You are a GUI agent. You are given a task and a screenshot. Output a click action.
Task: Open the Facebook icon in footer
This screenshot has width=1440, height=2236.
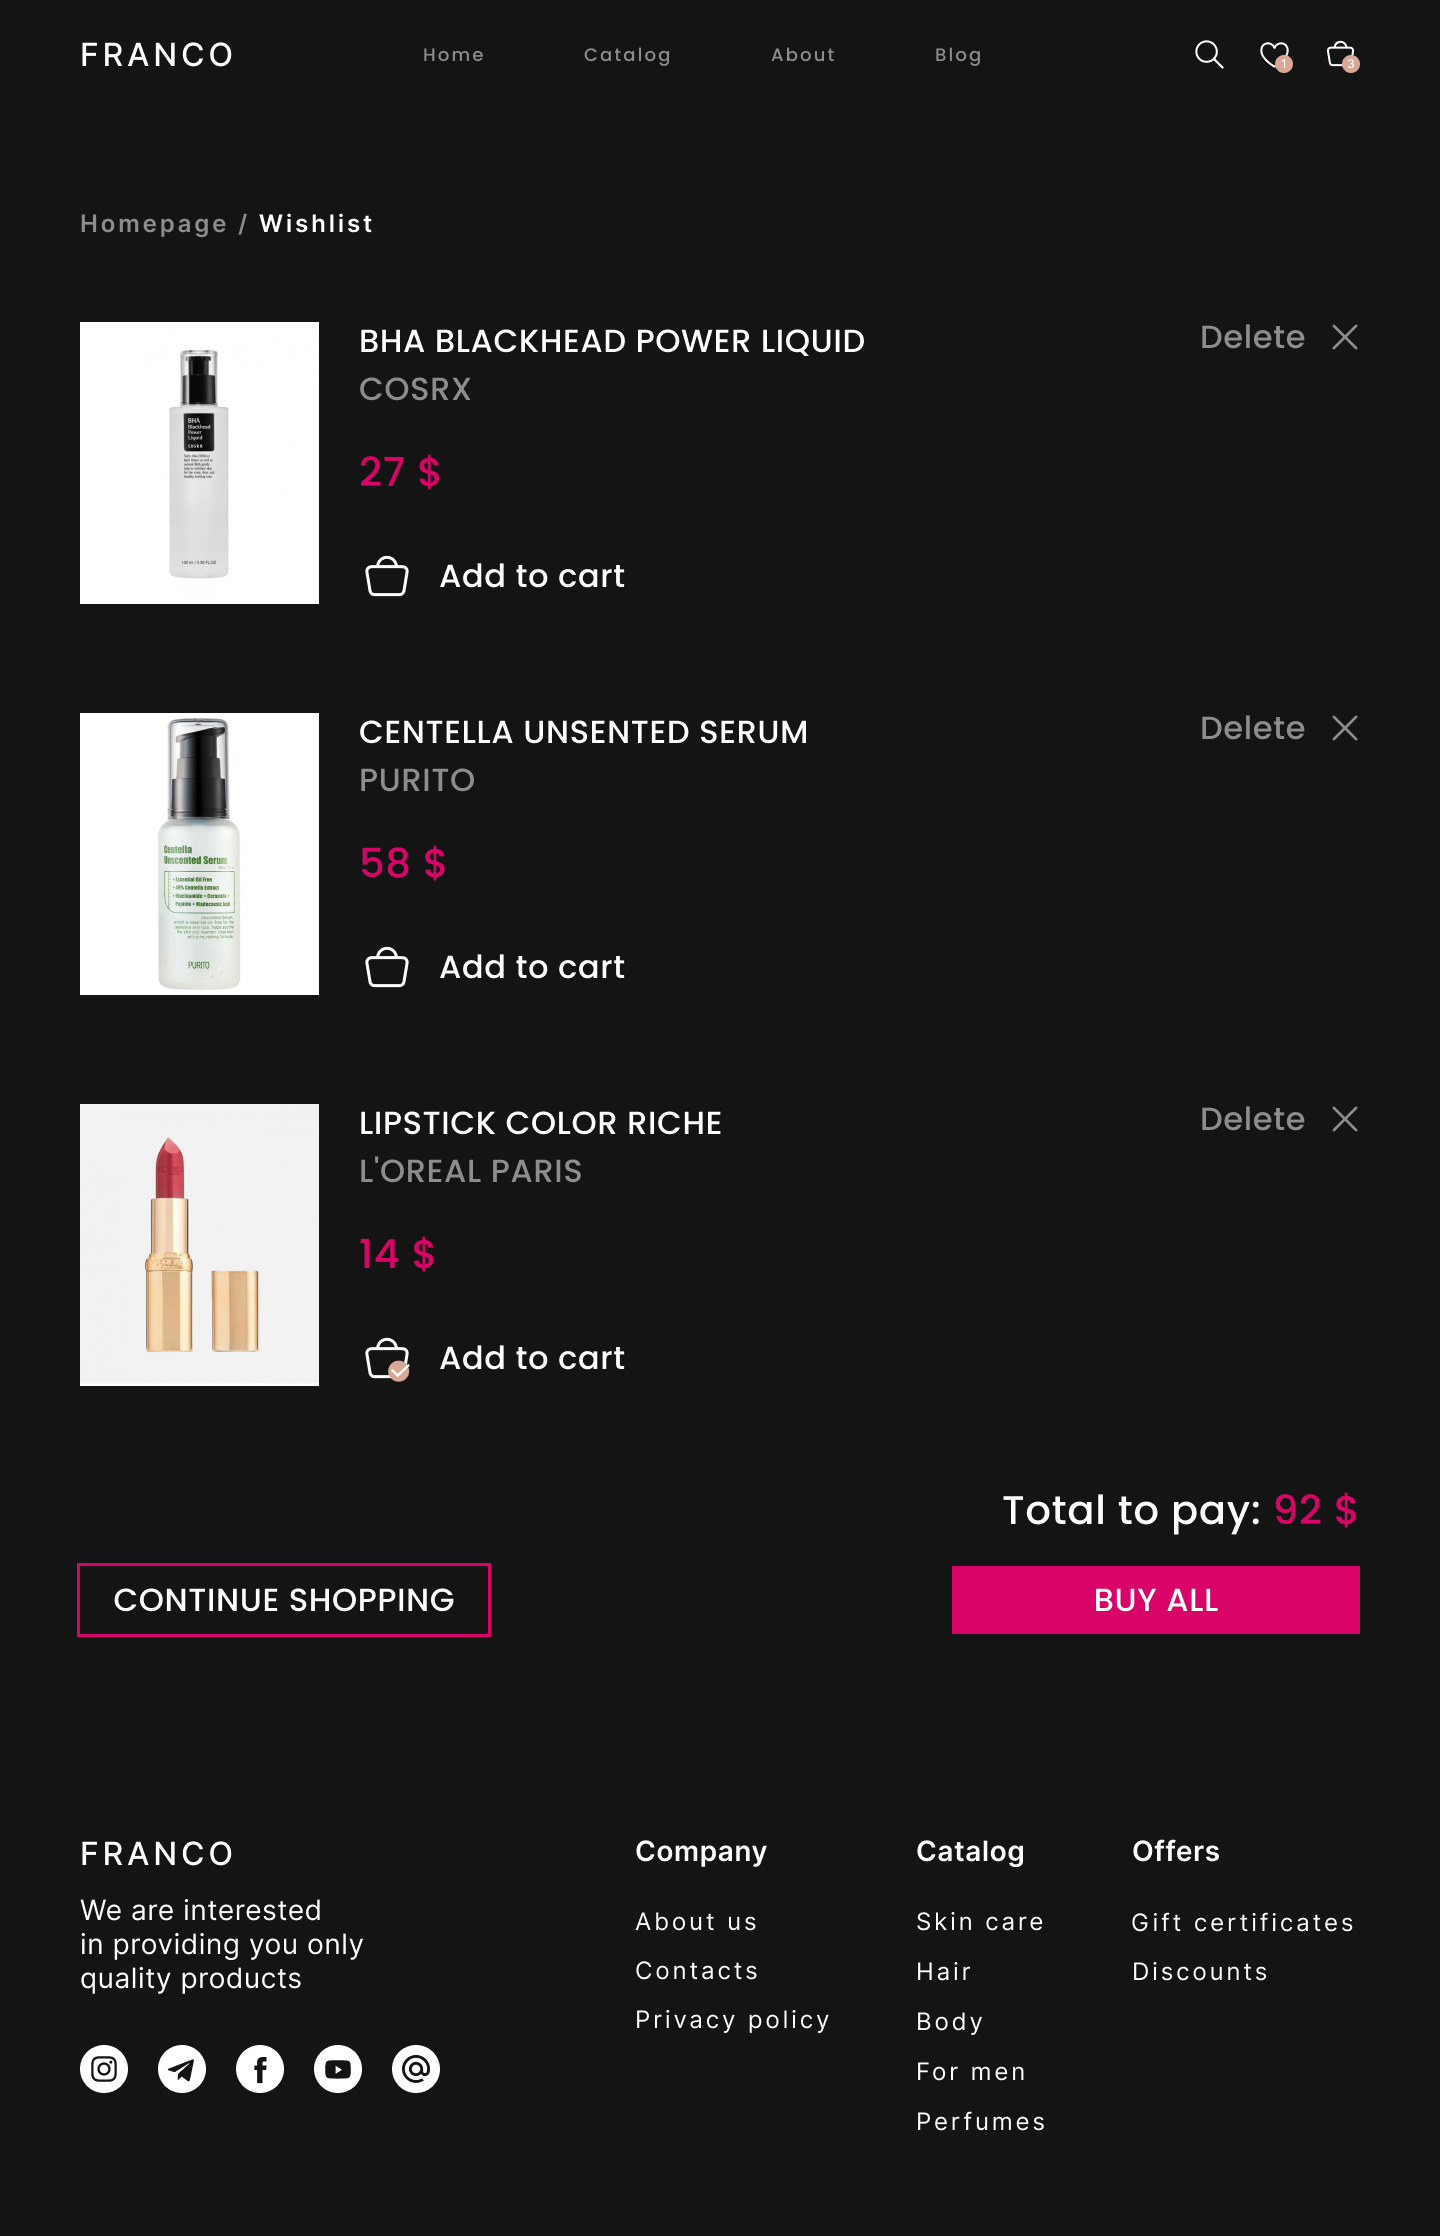[260, 2069]
